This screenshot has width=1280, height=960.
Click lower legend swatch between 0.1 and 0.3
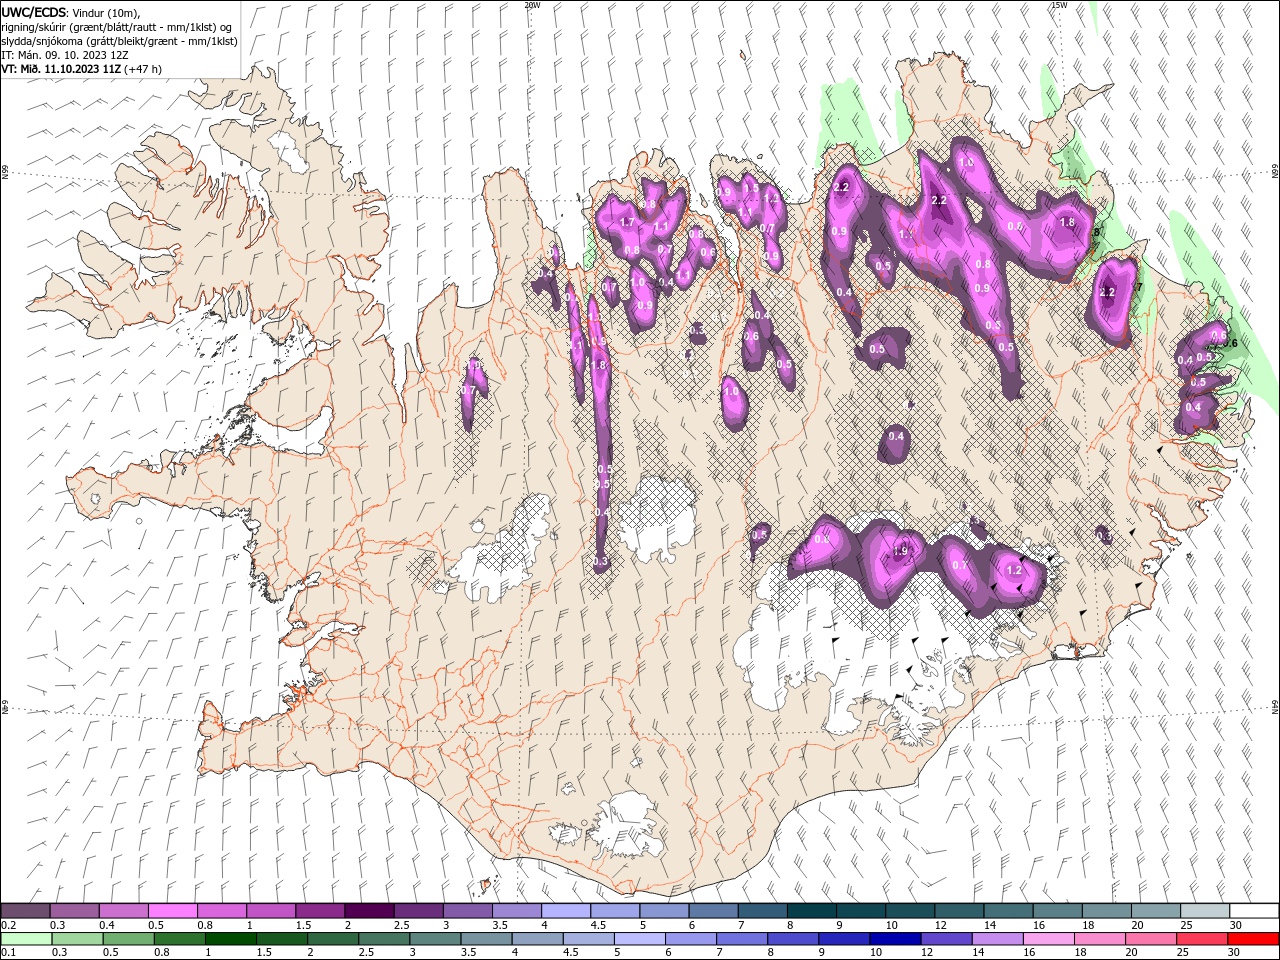25,939
